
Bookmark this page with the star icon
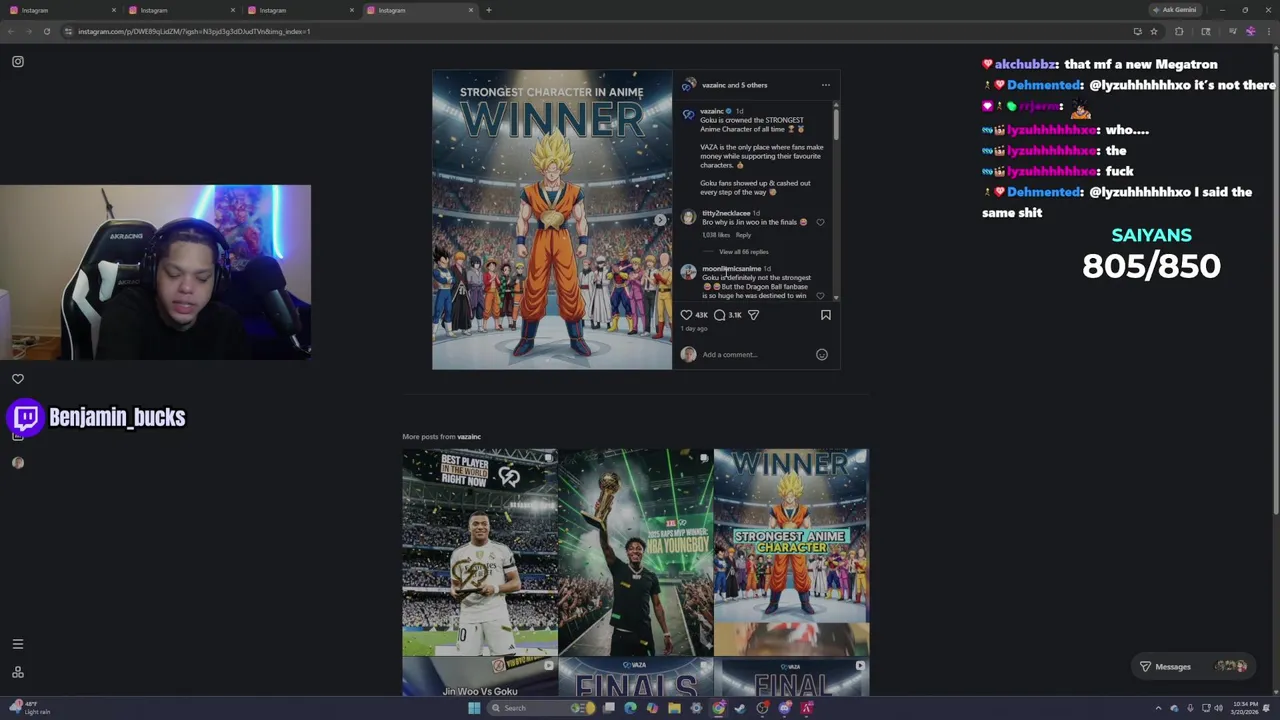[x=1154, y=31]
